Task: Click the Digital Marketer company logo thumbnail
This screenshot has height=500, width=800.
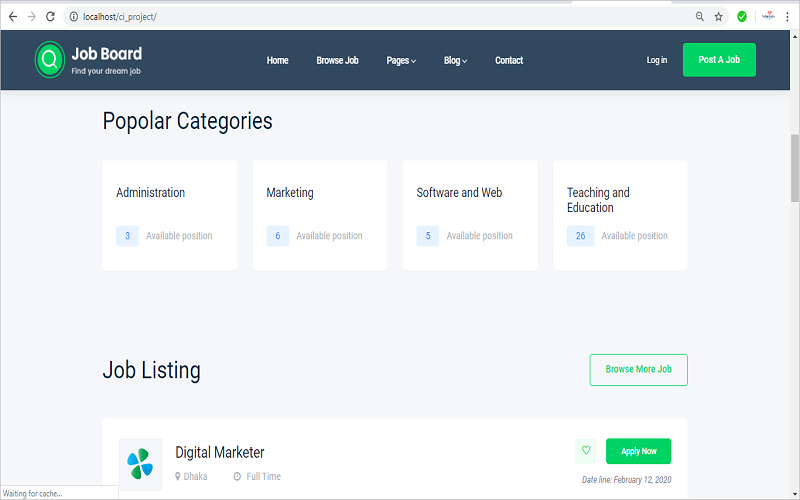Action: tap(140, 464)
